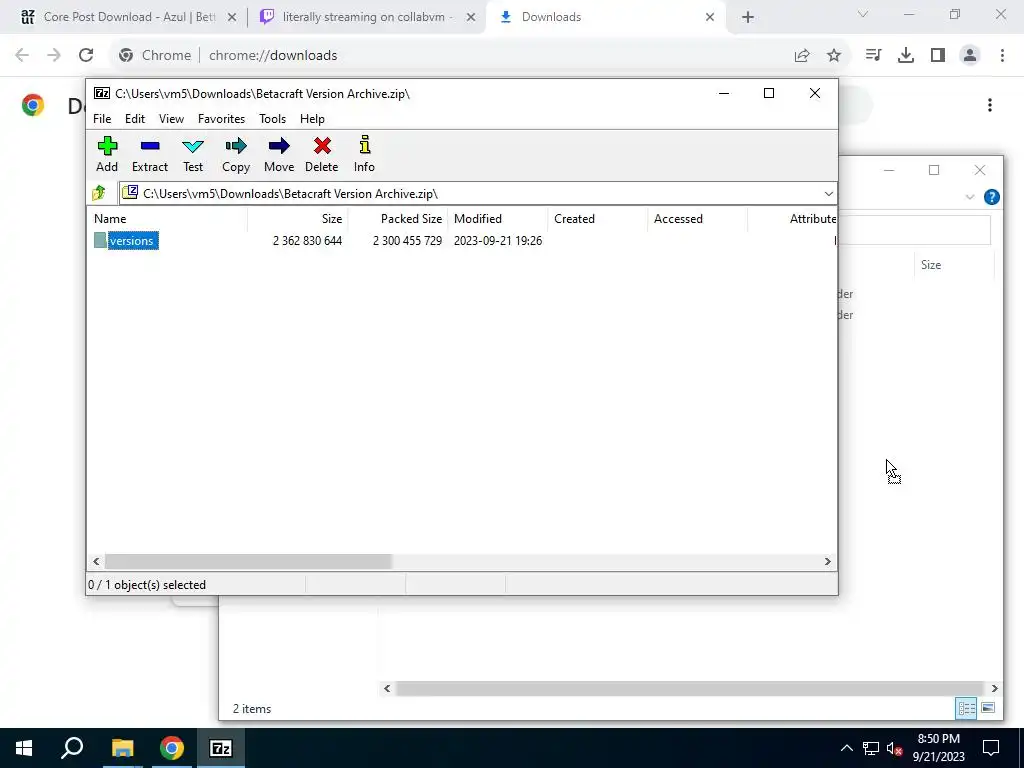1024x768 pixels.
Task: Open the 7-Zip Favorites menu
Action: tap(221, 119)
